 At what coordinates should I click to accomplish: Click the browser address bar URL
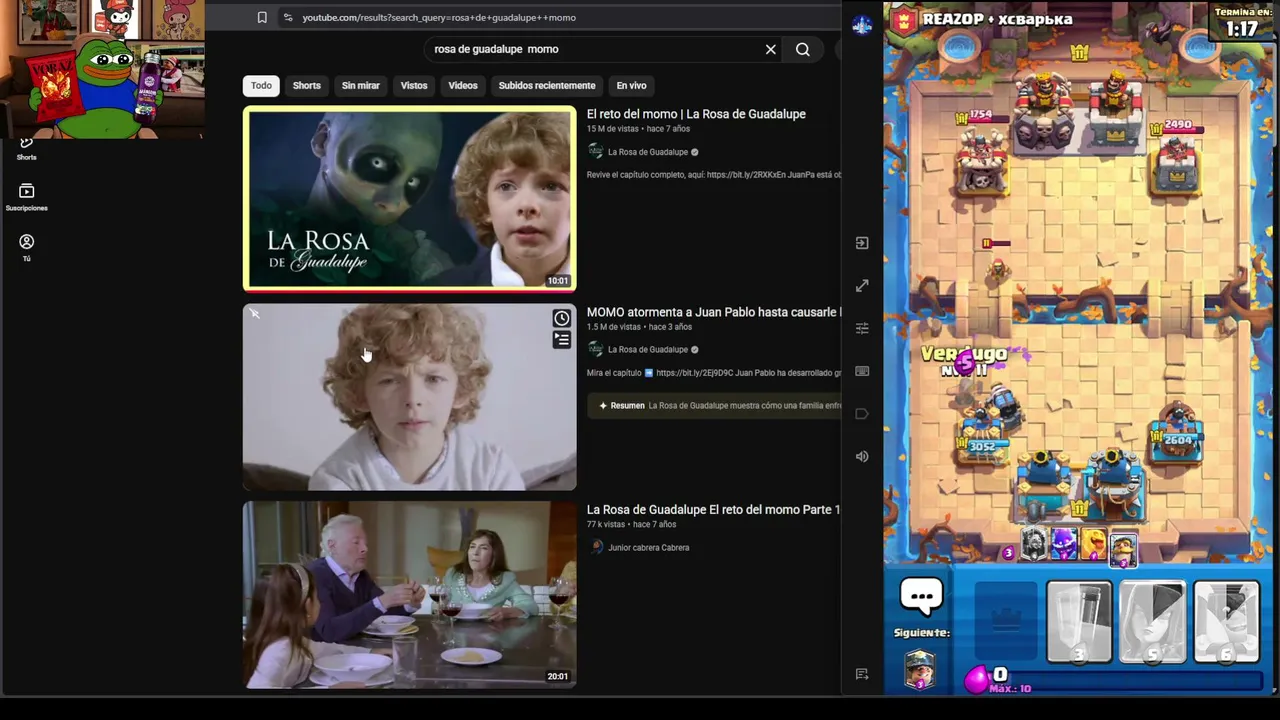[x=439, y=17]
